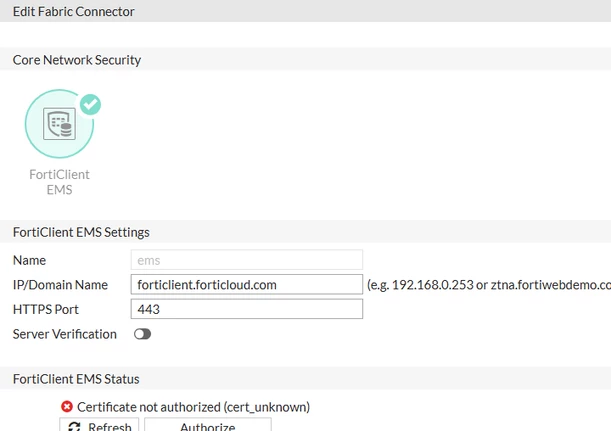
Task: Click the Name field label
Action: click(x=29, y=260)
